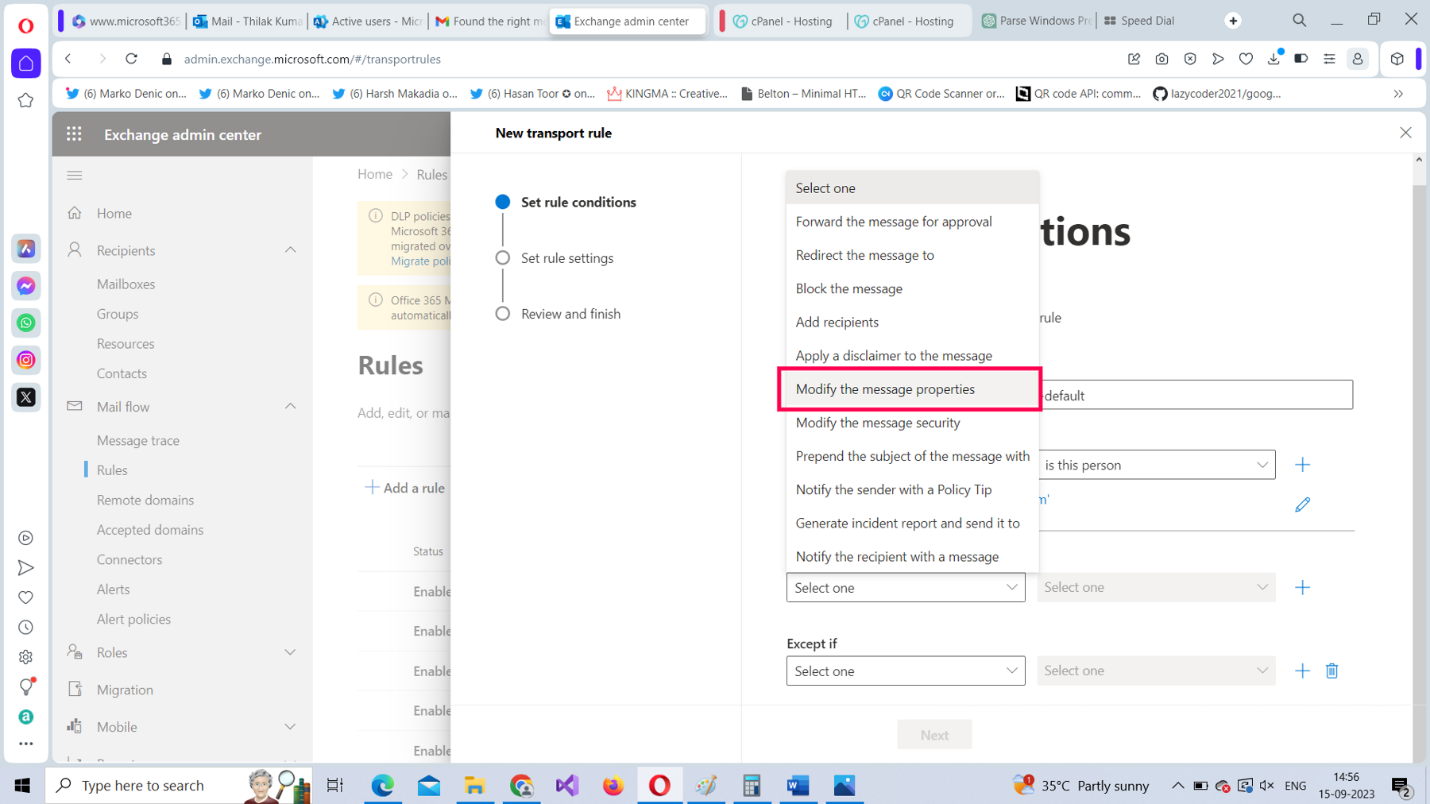
Task: Open Messenger in the Opera sidebar
Action: coord(26,286)
